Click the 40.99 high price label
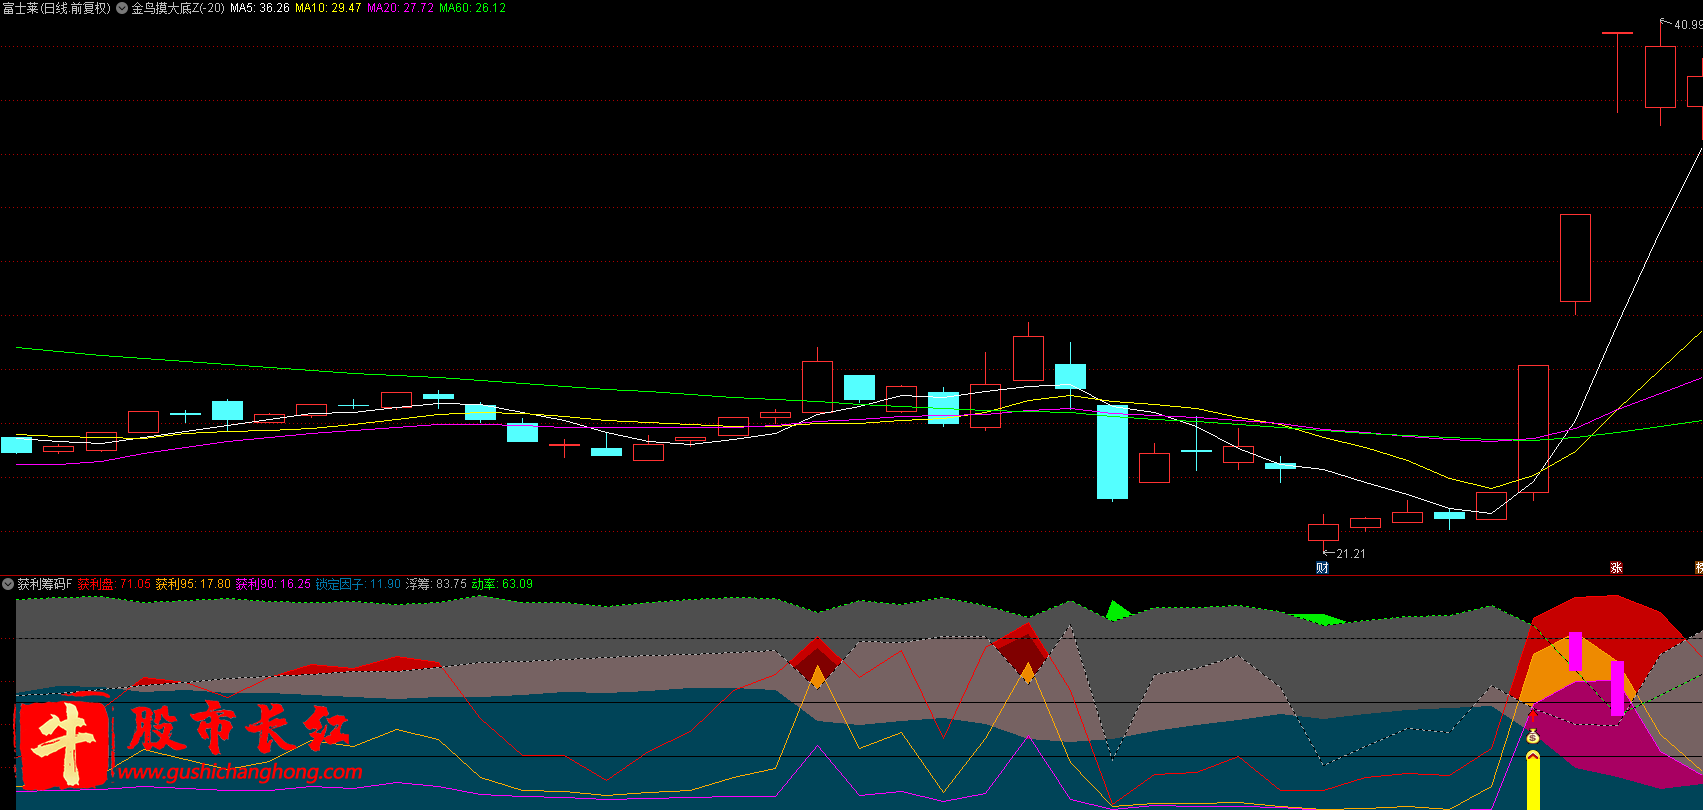The height and width of the screenshot is (810, 1703). [x=1688, y=25]
